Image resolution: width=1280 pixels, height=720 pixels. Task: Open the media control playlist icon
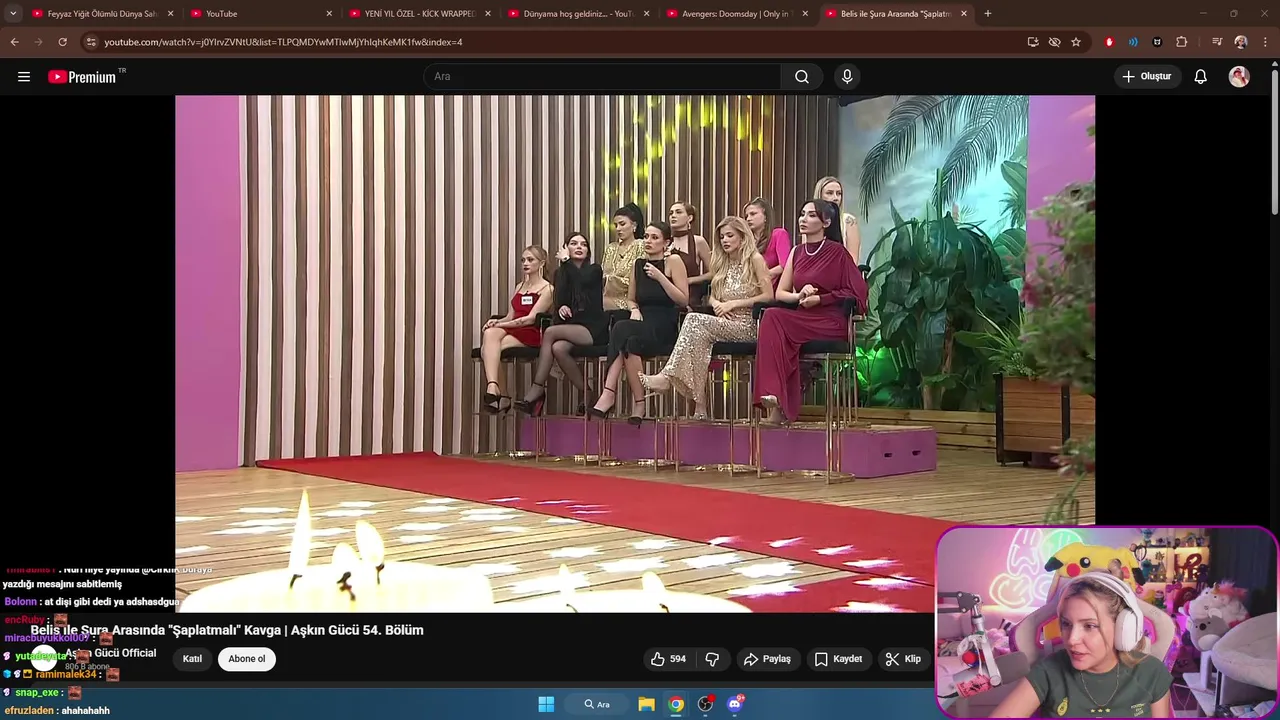pos(1217,42)
